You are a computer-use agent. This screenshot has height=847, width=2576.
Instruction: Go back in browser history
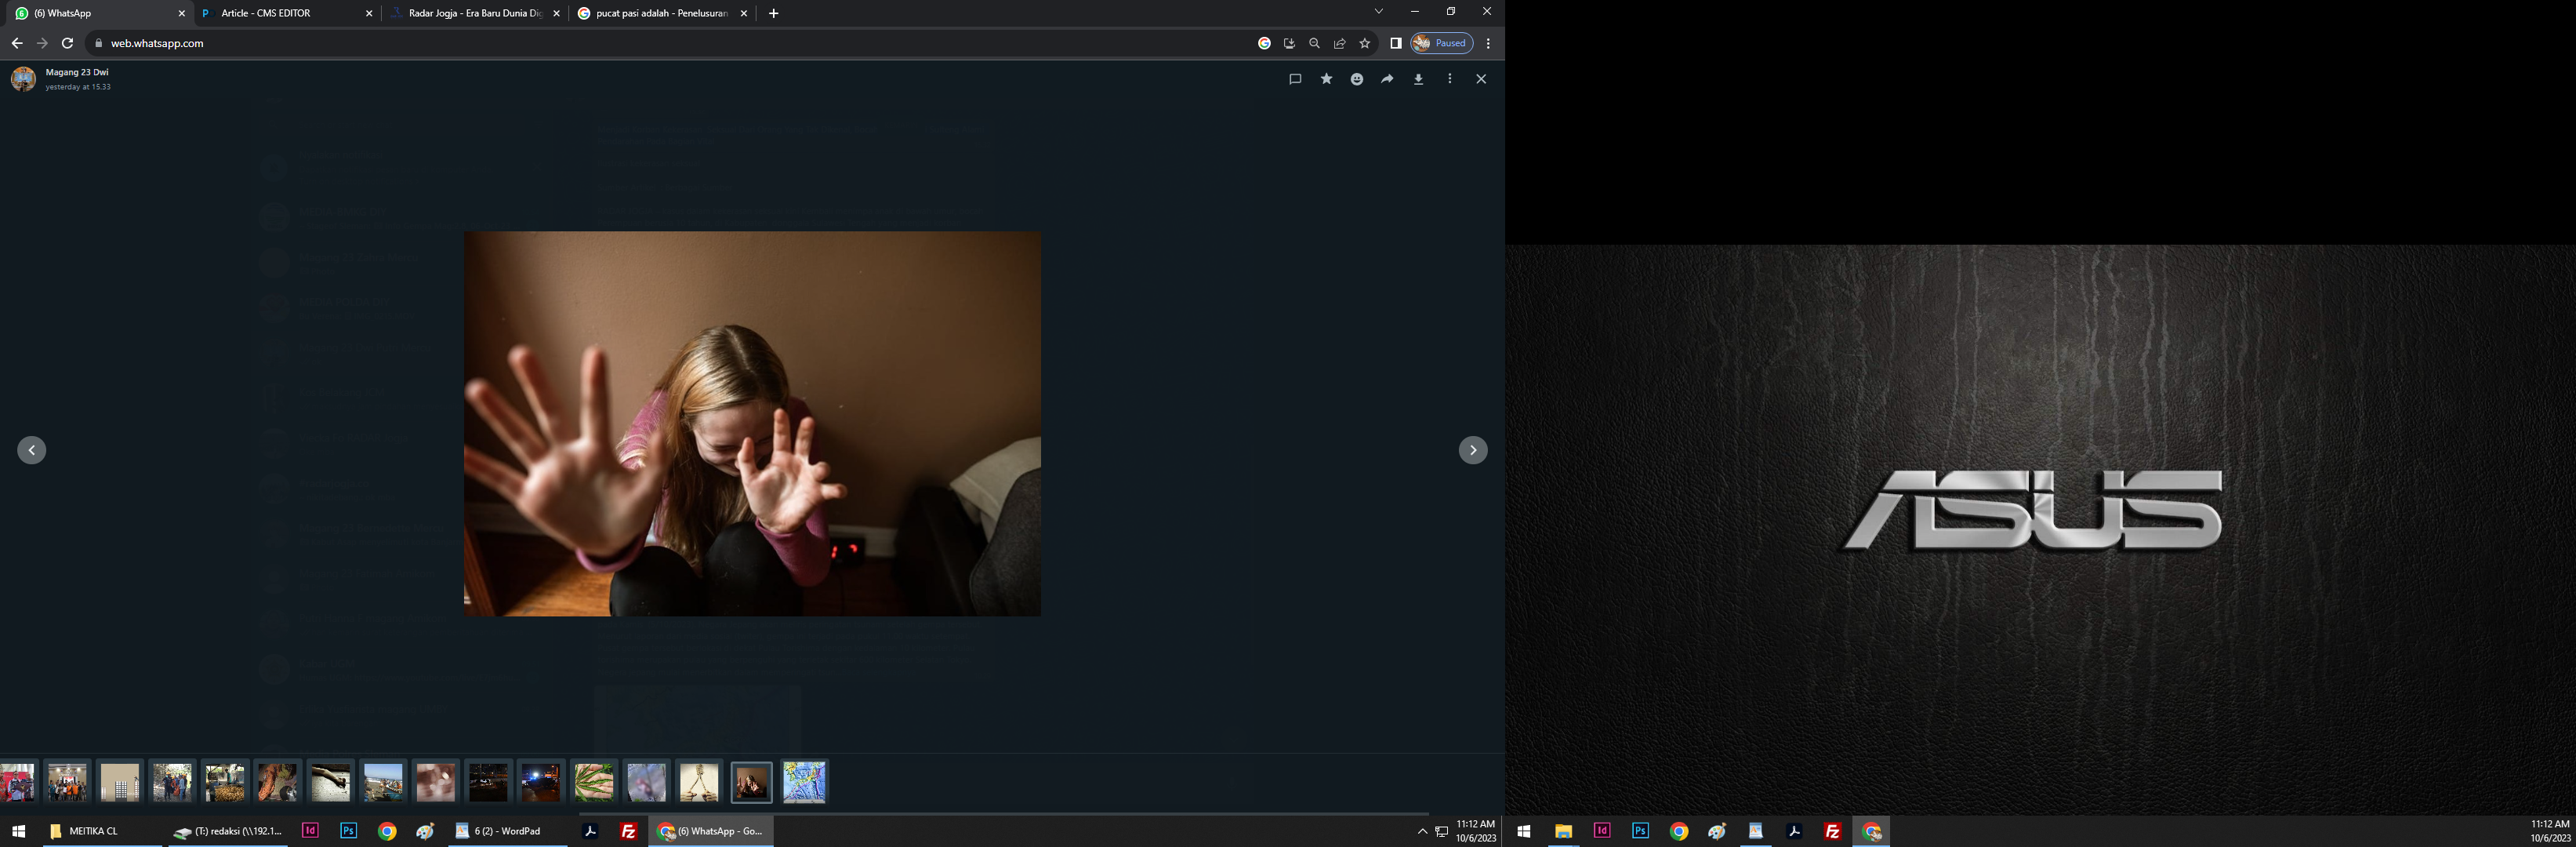point(17,43)
